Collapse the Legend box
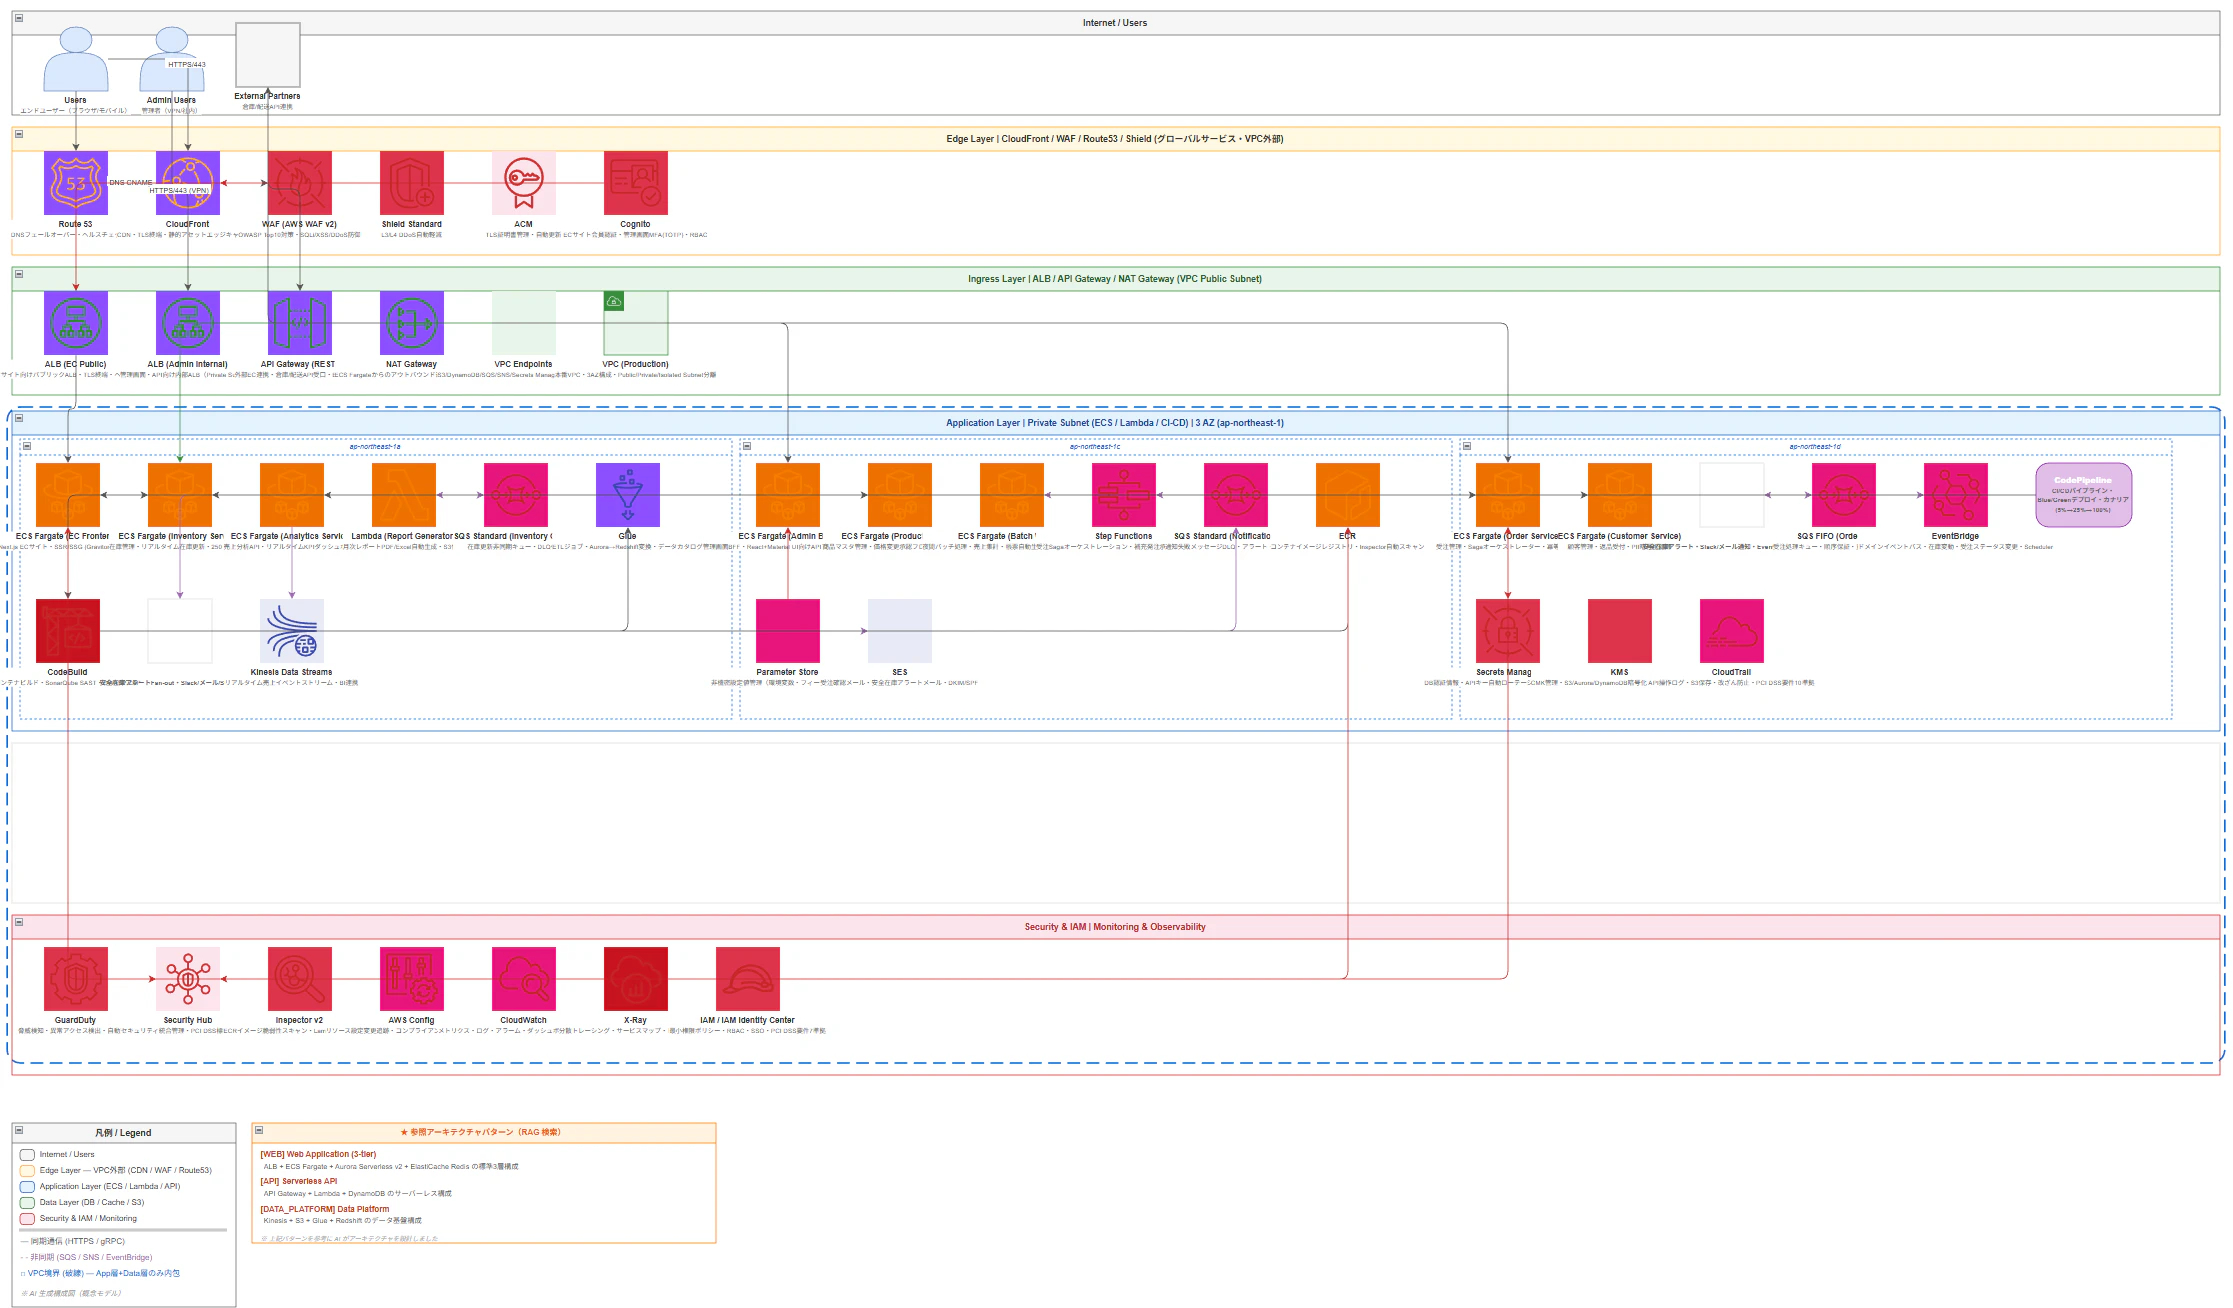This screenshot has width=2233, height=1308. pyautogui.click(x=19, y=1130)
